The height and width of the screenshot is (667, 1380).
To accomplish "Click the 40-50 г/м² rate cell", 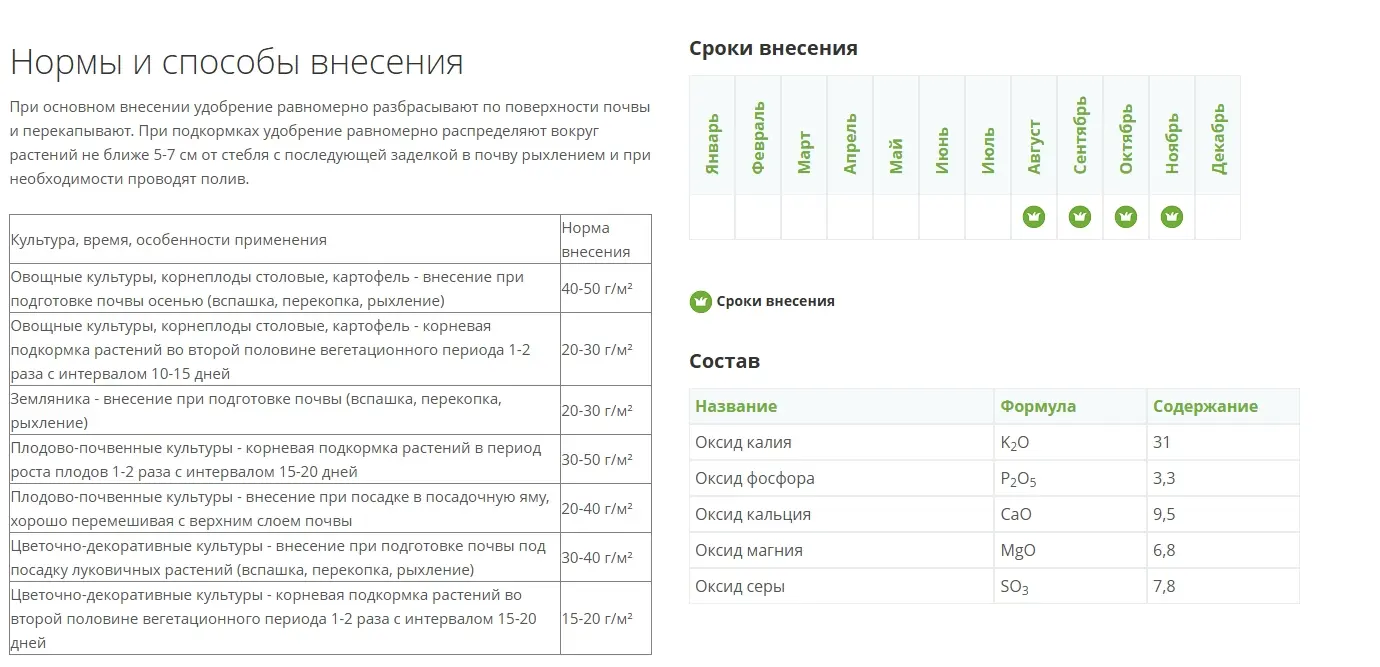I will [x=597, y=289].
